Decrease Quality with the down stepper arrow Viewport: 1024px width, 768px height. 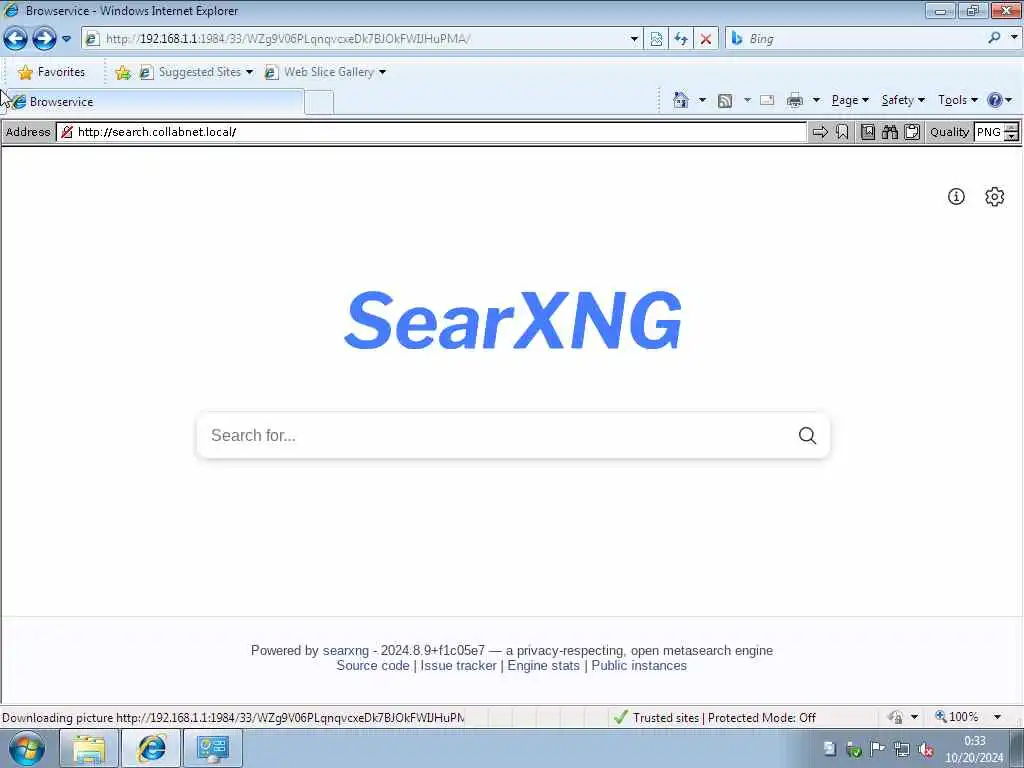click(1012, 136)
